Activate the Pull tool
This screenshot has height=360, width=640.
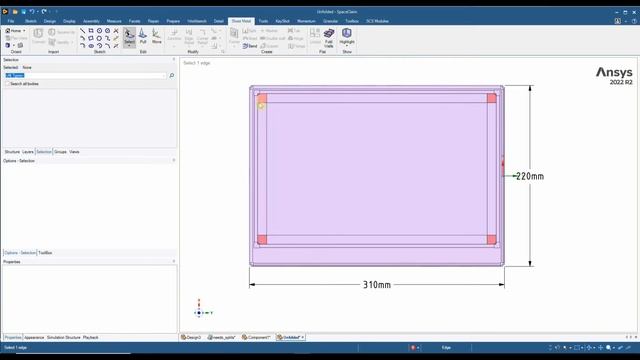tap(143, 36)
